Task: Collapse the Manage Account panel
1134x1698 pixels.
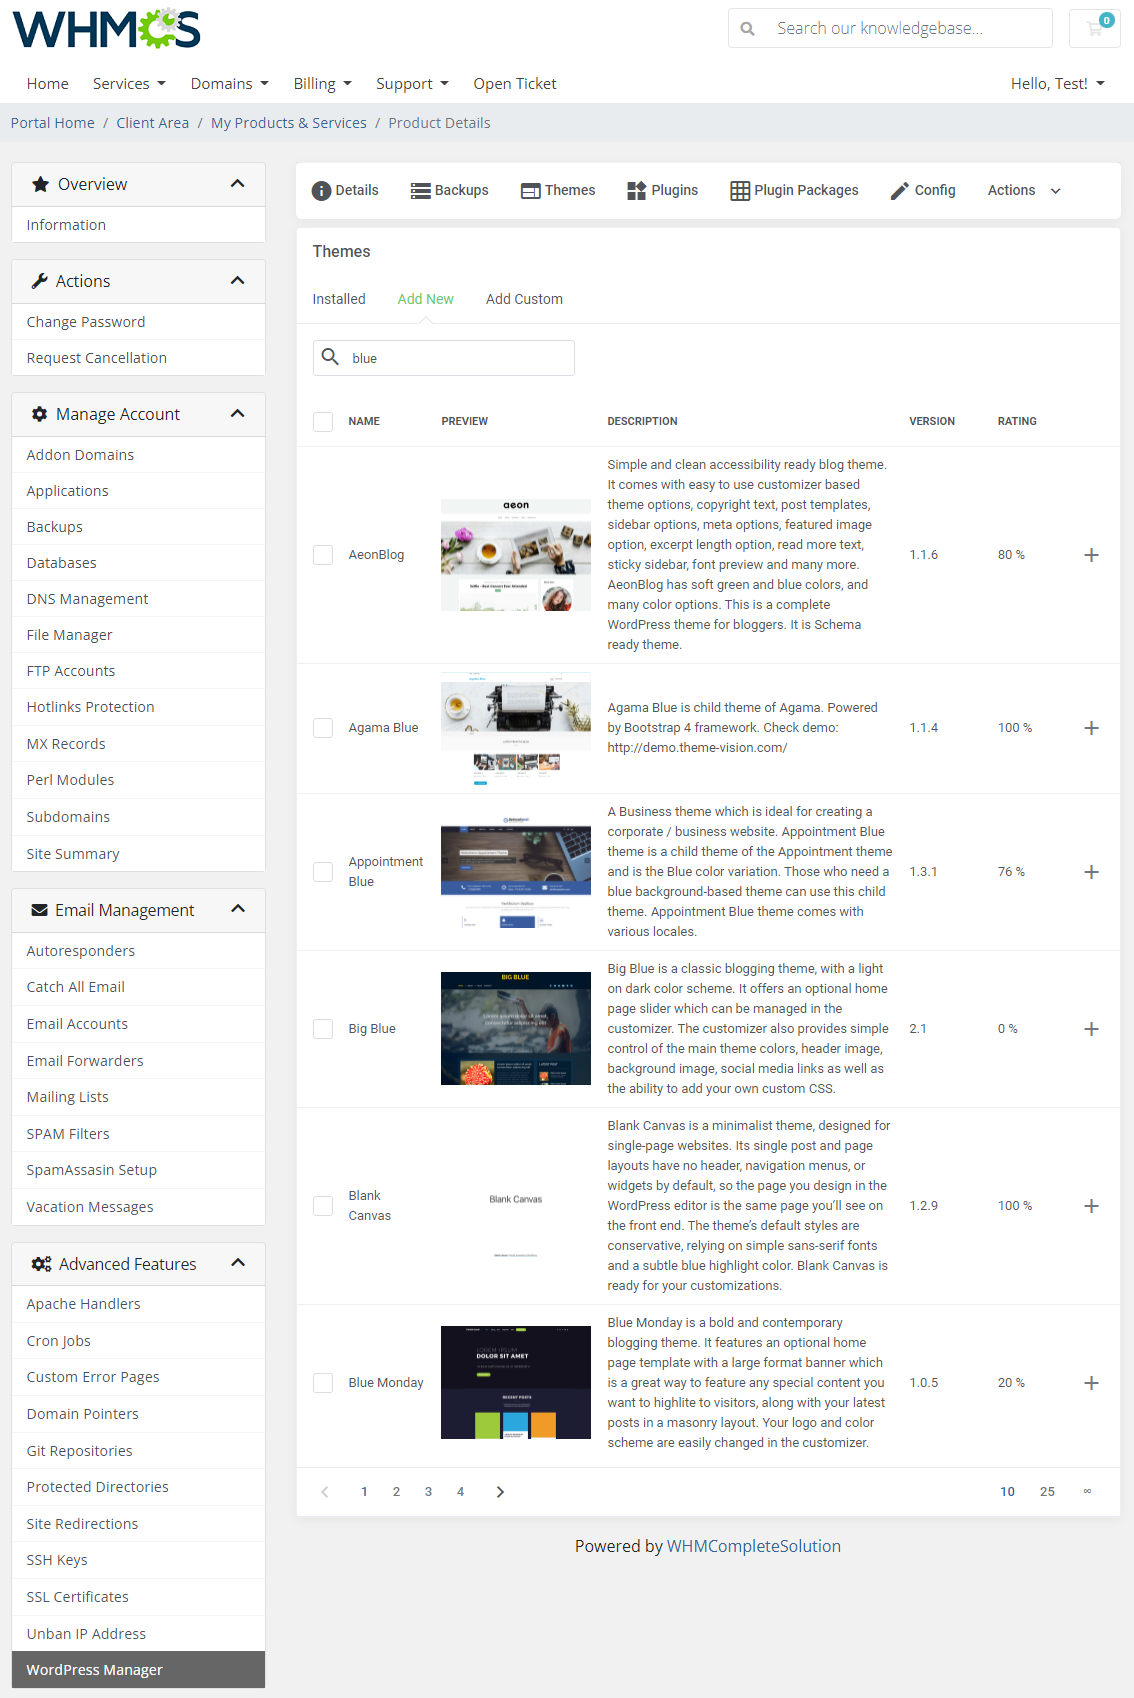Action: [237, 414]
